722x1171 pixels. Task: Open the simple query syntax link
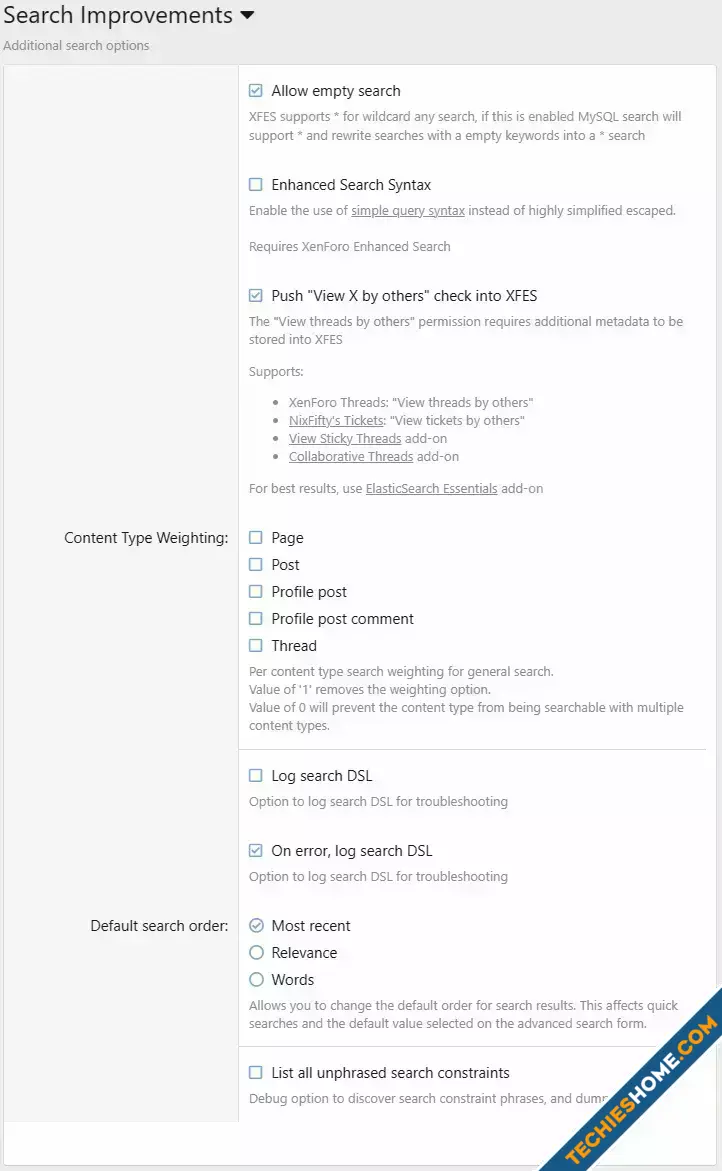[x=408, y=211]
